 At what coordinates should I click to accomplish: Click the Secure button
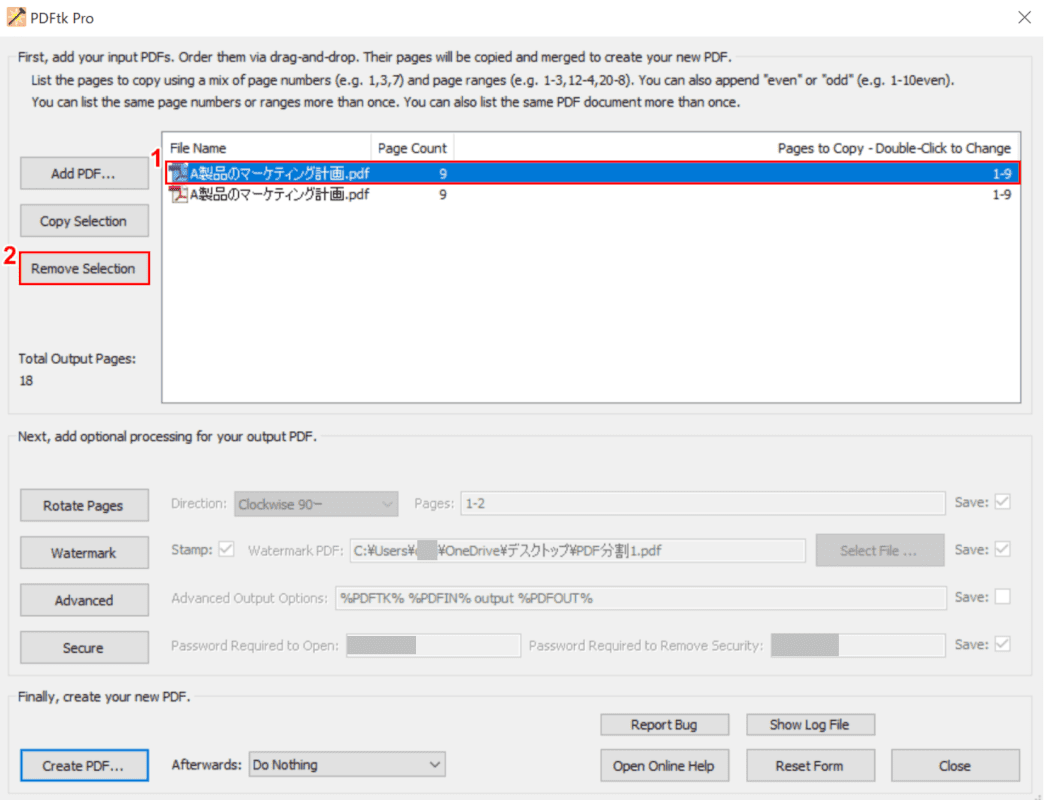tap(84, 648)
